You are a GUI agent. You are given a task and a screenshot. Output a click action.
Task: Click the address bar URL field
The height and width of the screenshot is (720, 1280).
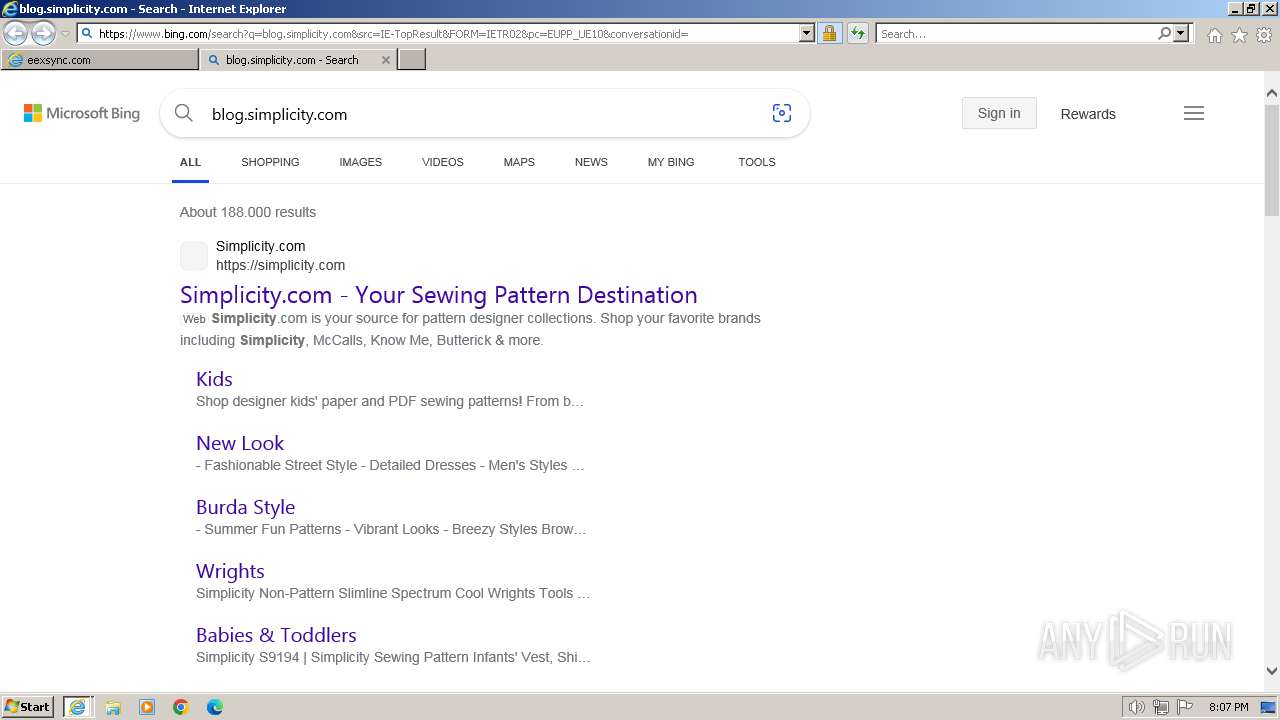(x=446, y=33)
